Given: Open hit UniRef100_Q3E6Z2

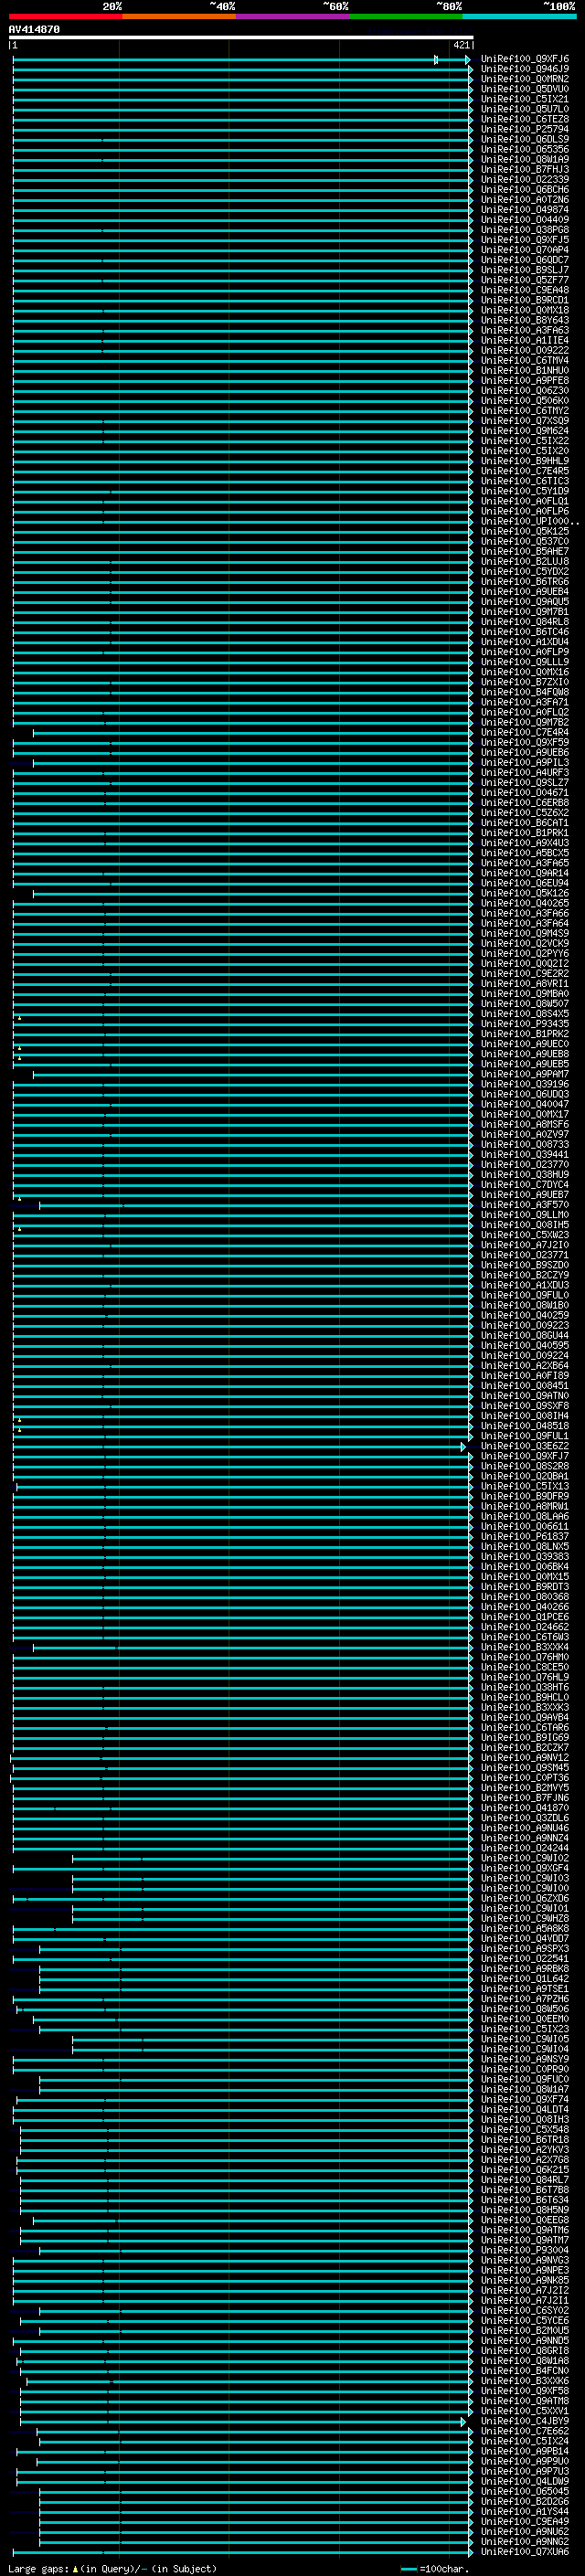Looking at the screenshot, I should point(525,1446).
